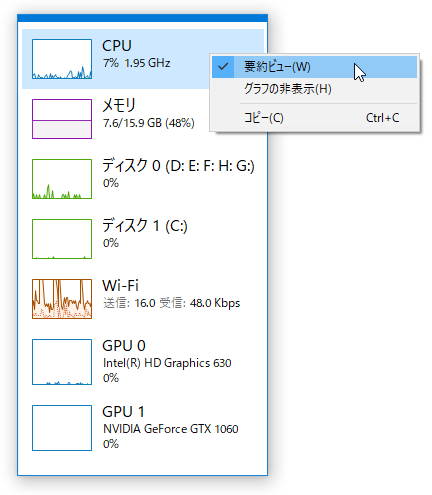Open the Disk 0 activity graph
Image resolution: width=432 pixels, height=495 pixels.
(x=62, y=179)
